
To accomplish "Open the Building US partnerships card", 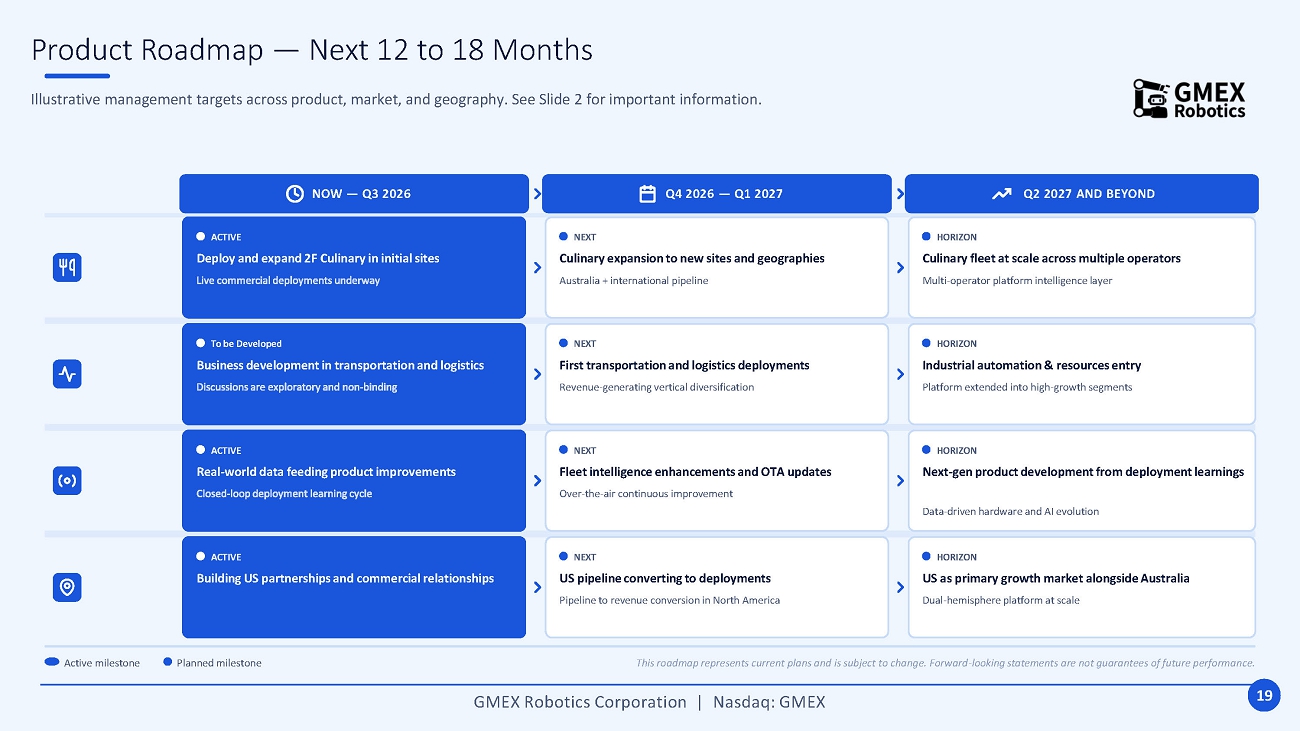I will coord(354,587).
